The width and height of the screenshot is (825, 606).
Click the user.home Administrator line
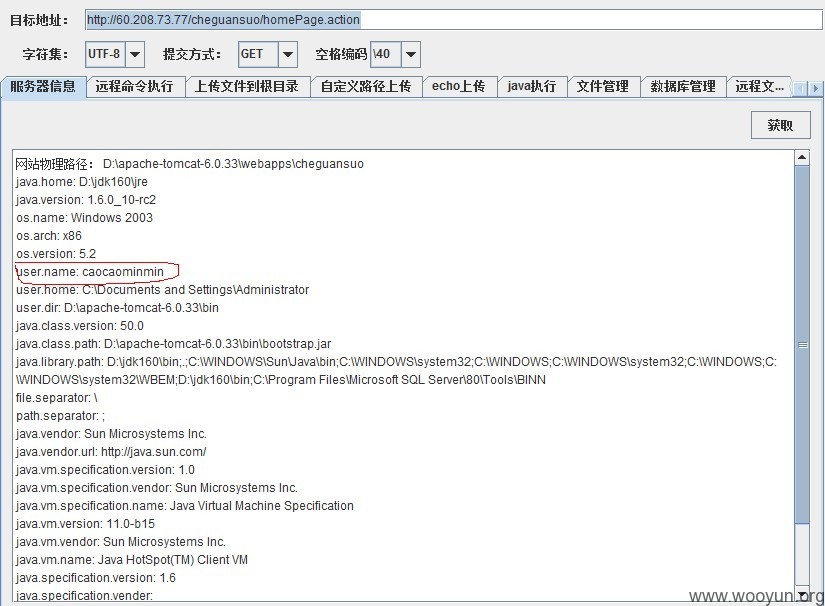pyautogui.click(x=163, y=290)
